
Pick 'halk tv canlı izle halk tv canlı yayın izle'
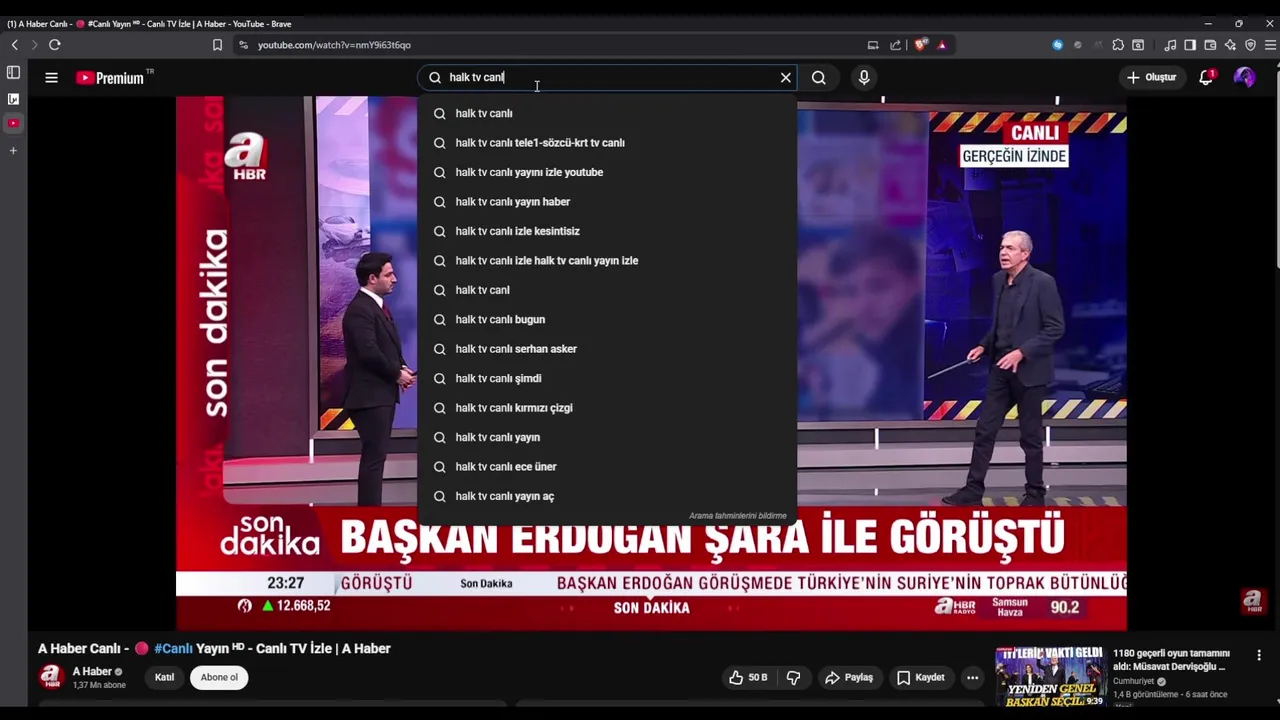607,261
